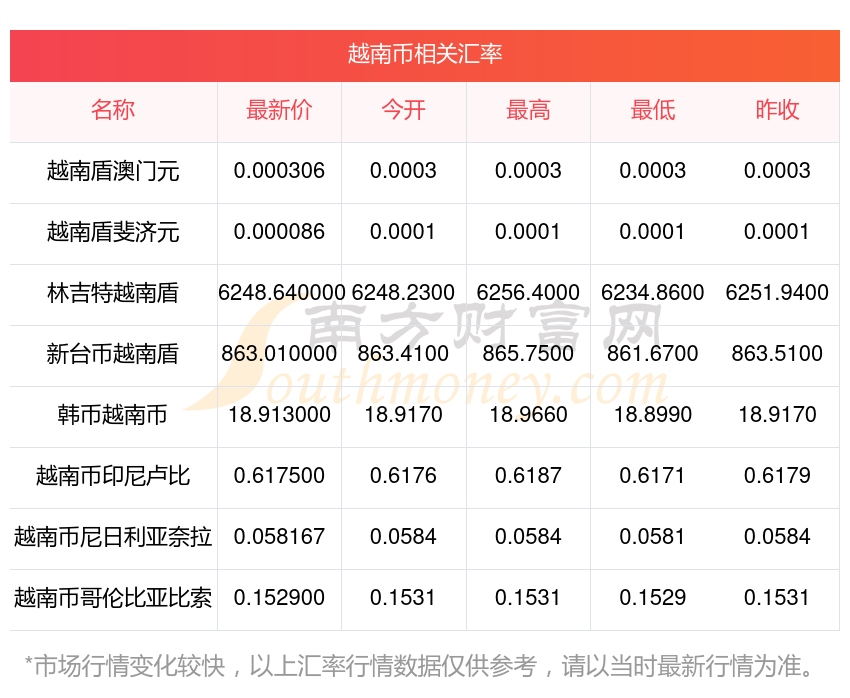850x698 pixels.
Task: Click the 越南盾澳门元 row name
Action: (113, 171)
